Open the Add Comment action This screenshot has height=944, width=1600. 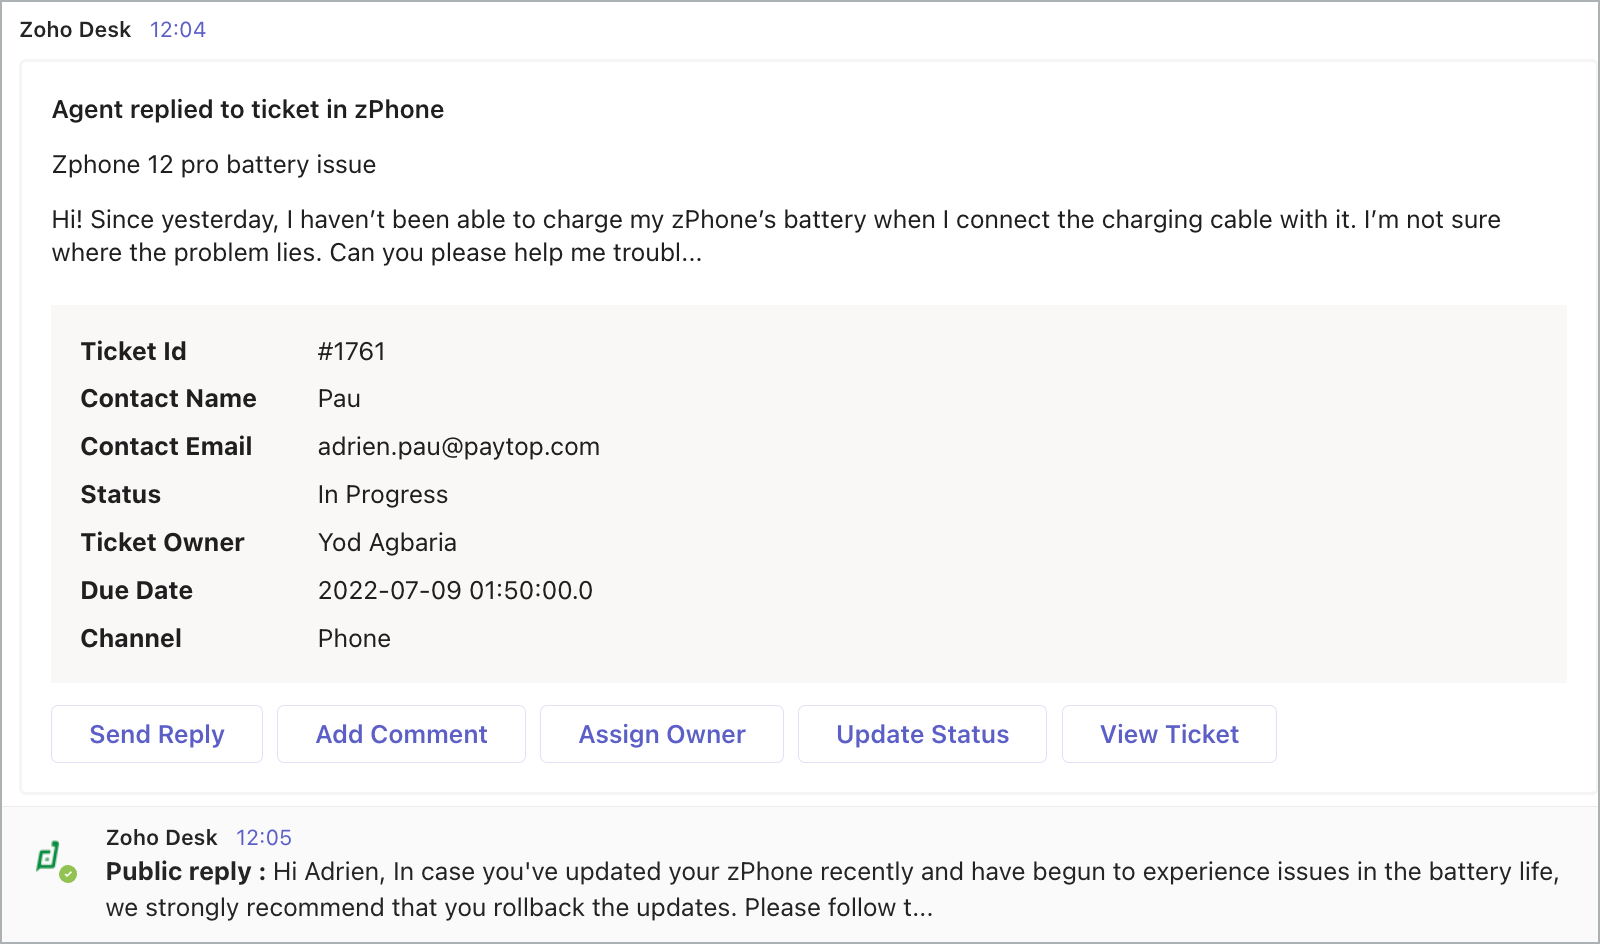(401, 734)
